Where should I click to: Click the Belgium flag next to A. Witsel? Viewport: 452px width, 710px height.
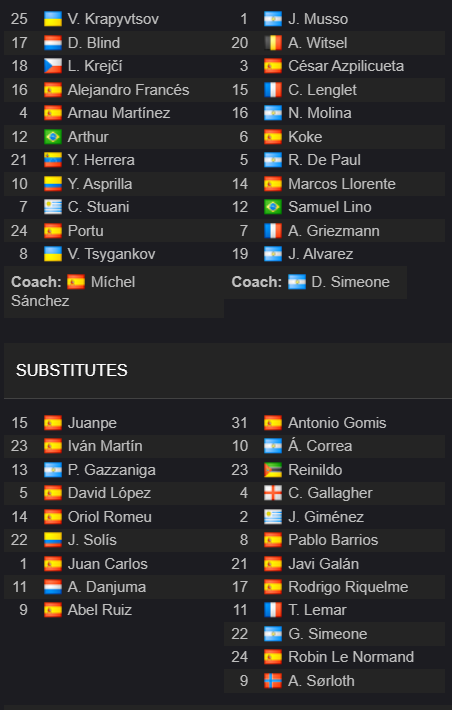click(x=273, y=43)
